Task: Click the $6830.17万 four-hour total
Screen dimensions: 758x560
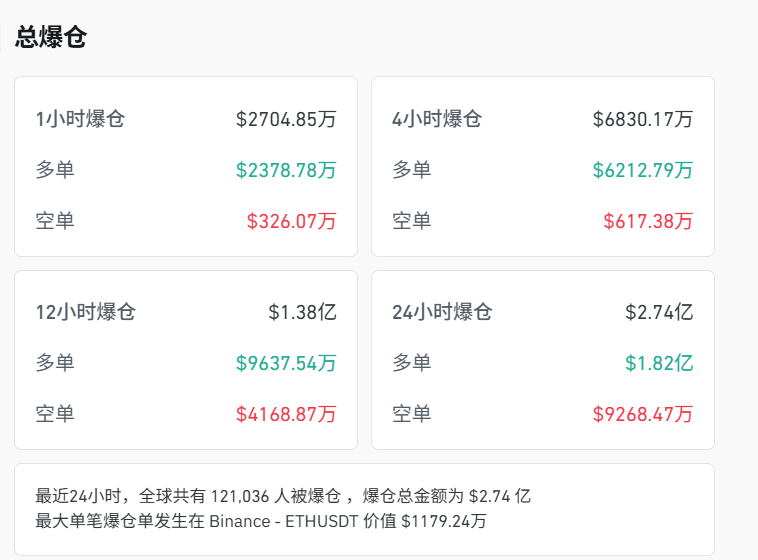Action: [642, 119]
